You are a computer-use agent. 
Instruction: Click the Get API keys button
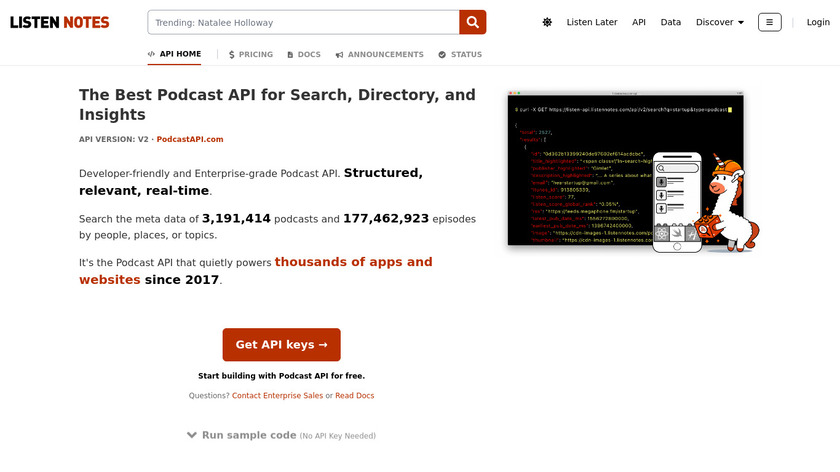(x=281, y=344)
